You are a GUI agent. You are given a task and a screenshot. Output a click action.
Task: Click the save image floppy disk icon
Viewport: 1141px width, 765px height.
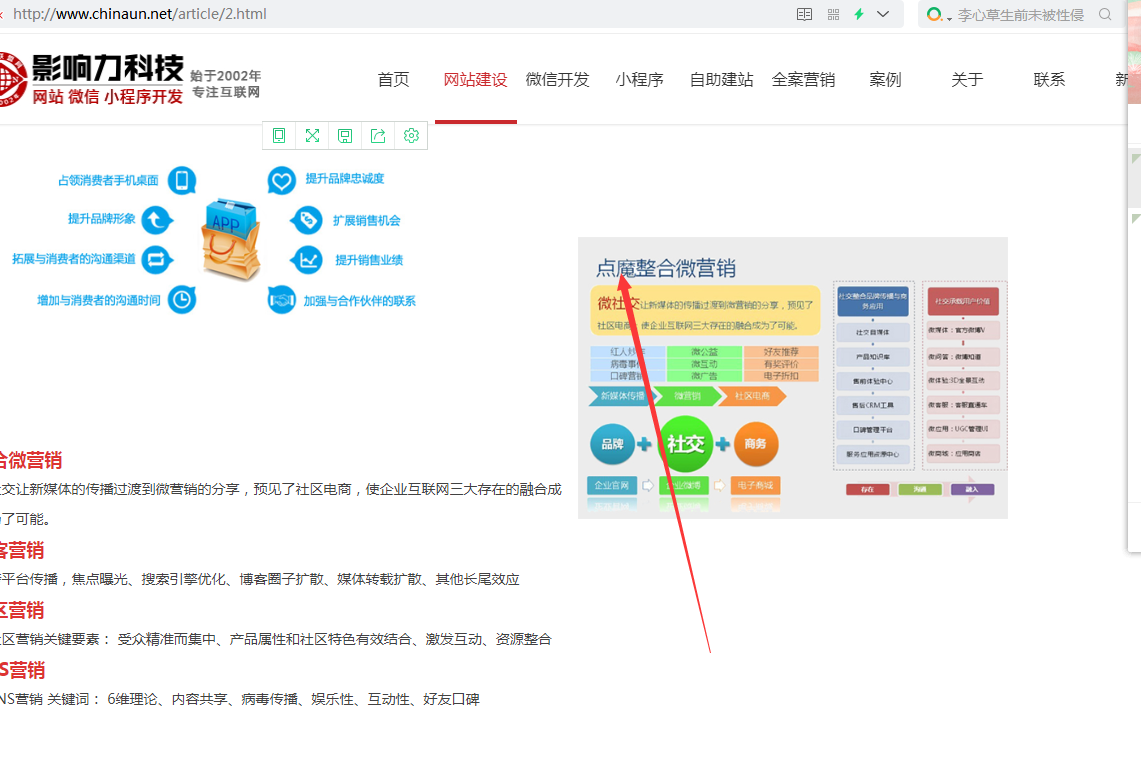(x=345, y=136)
